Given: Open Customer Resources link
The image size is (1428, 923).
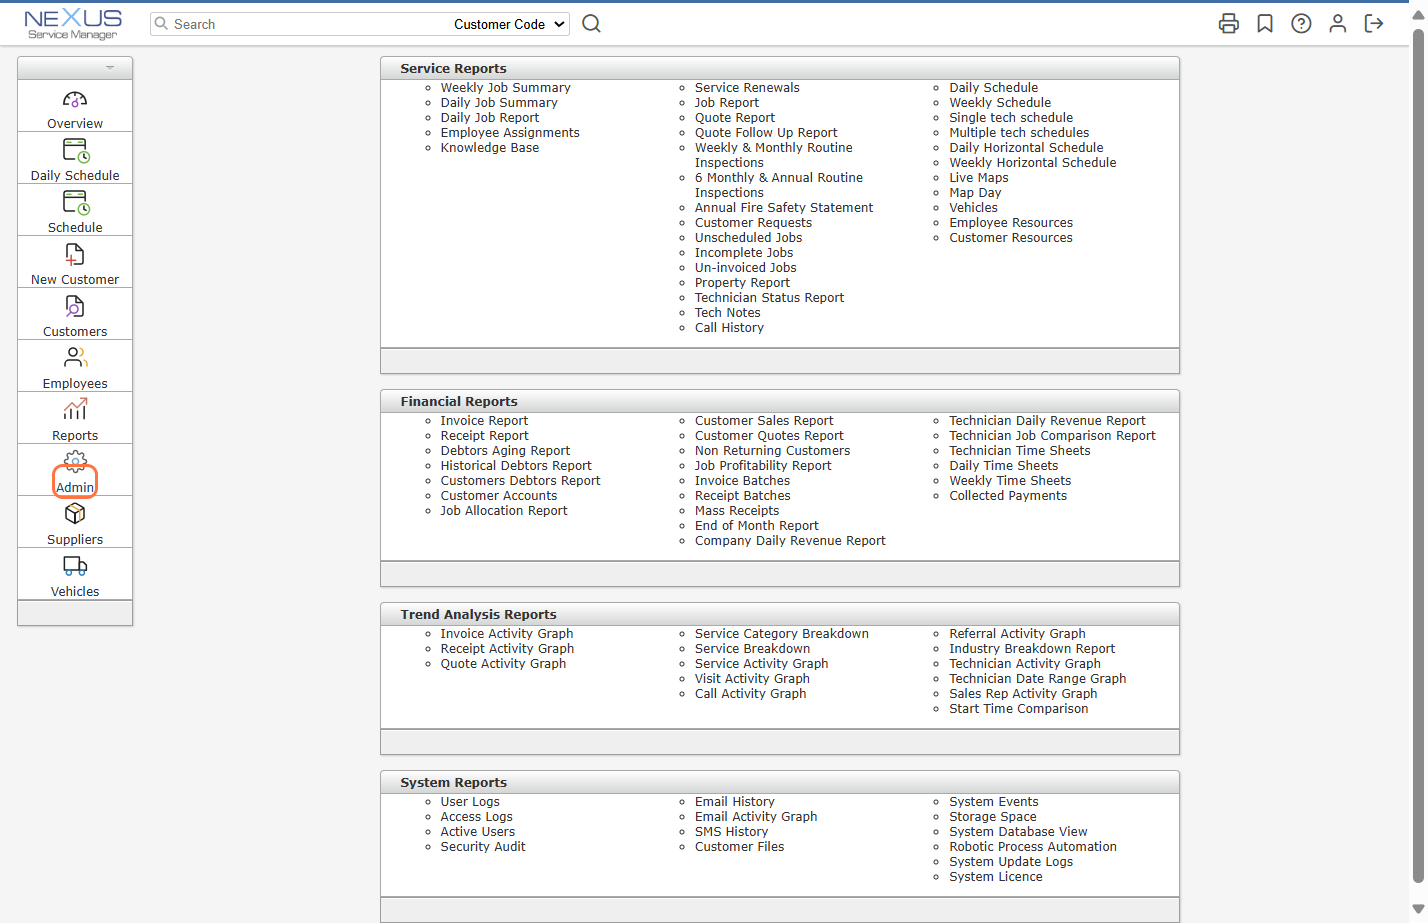Looking at the screenshot, I should click(1011, 238).
